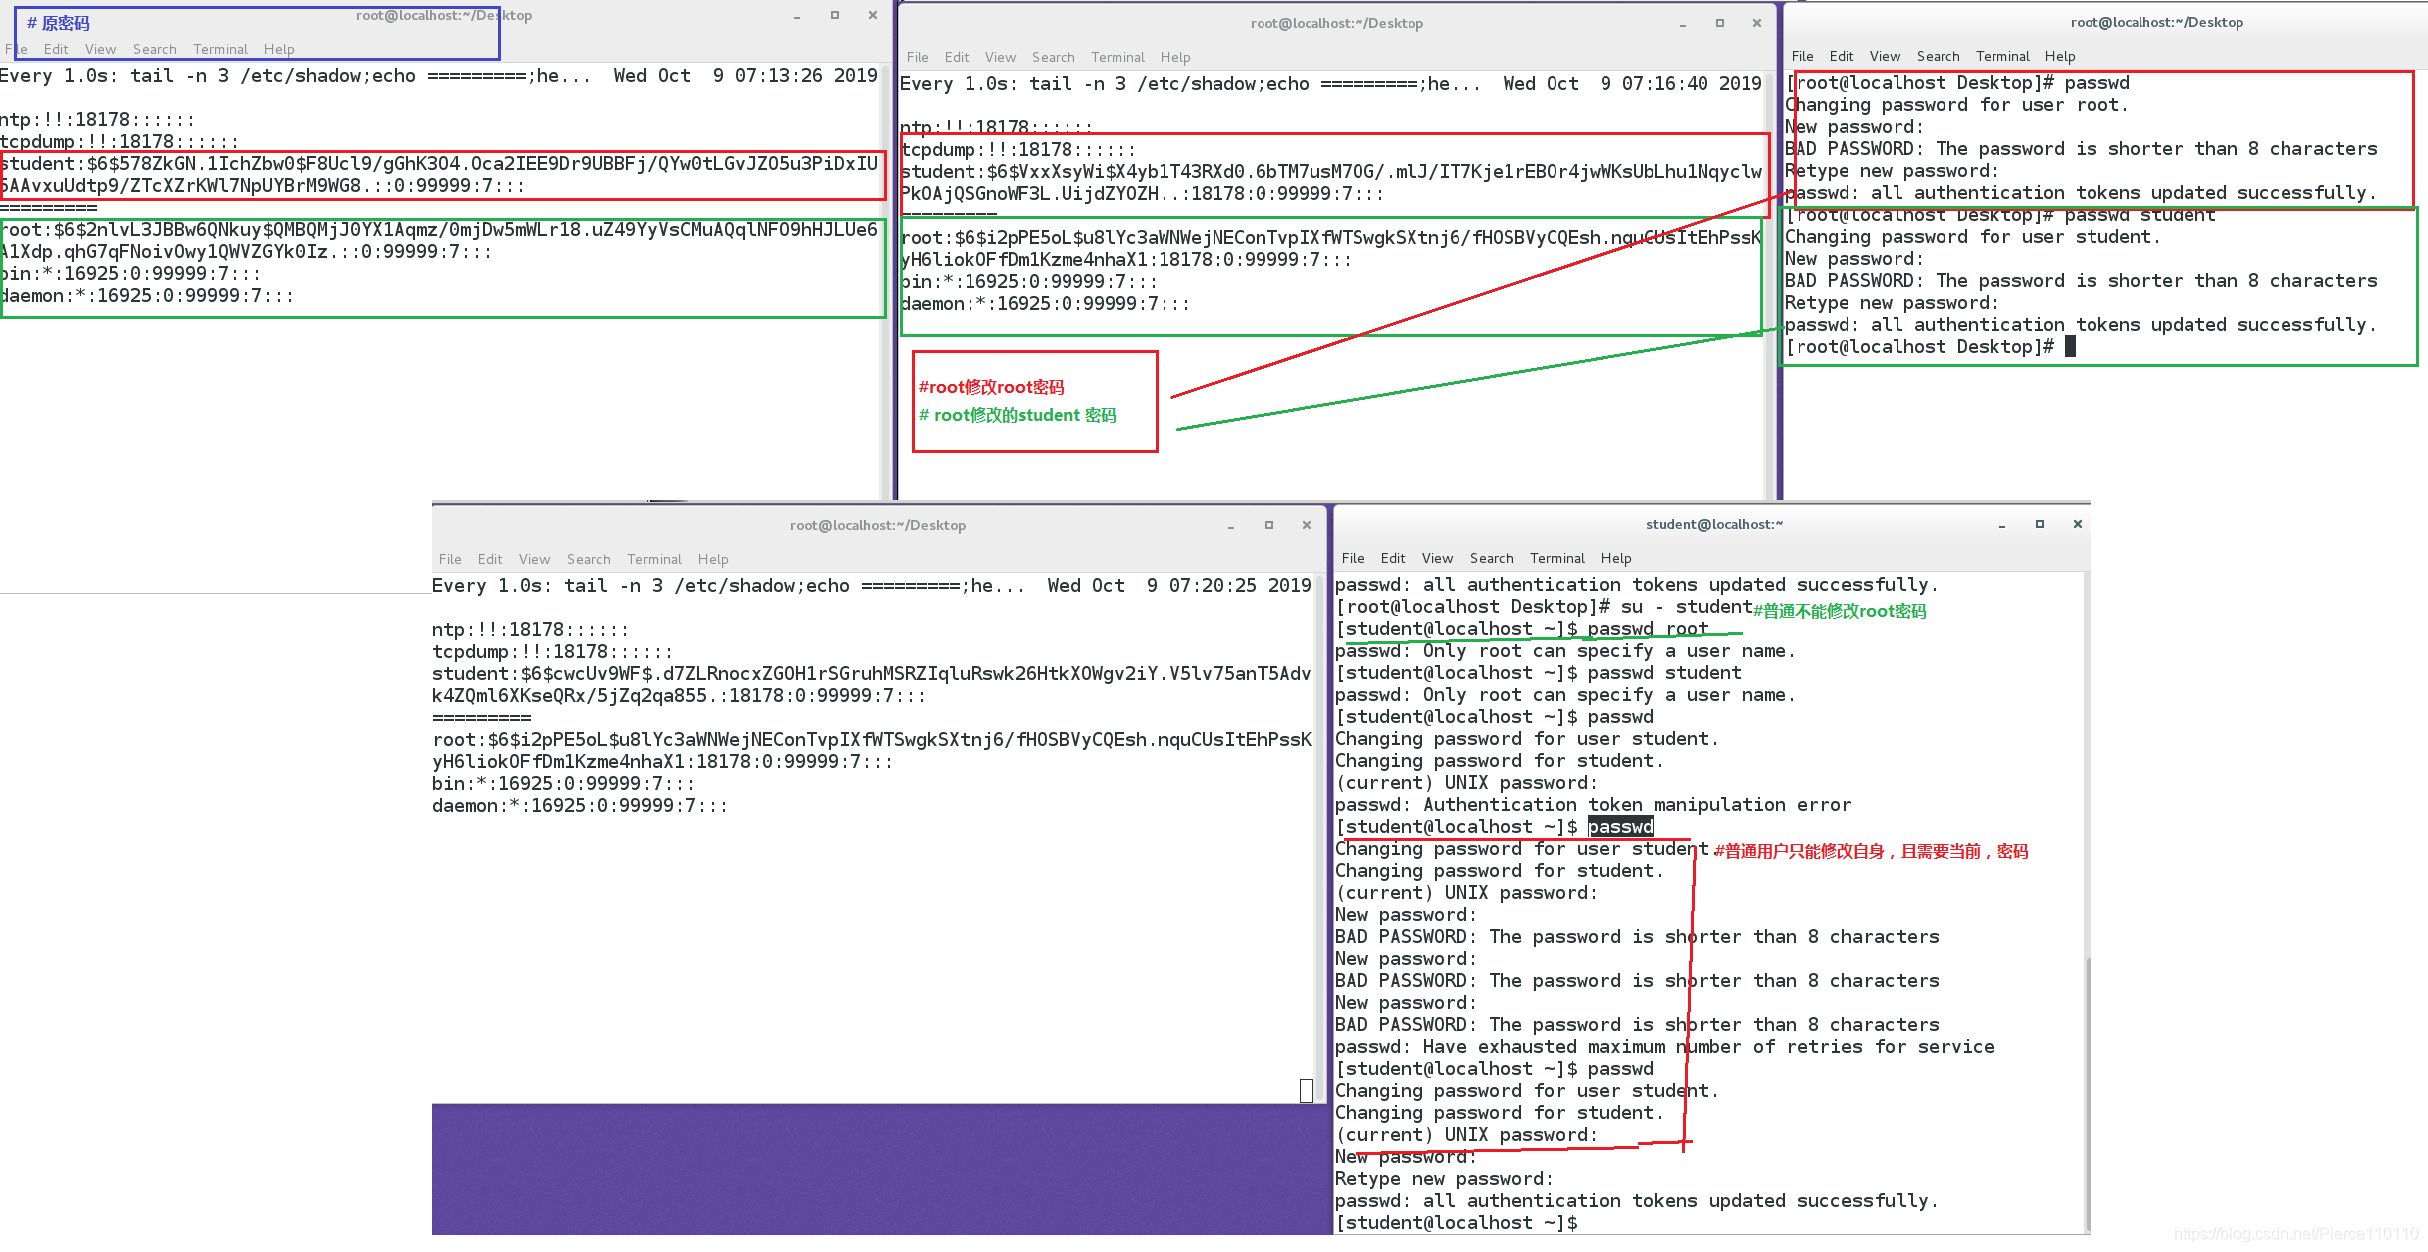Open Terminal menu in student@localhost terminal
The height and width of the screenshot is (1252, 2428).
pos(1557,558)
